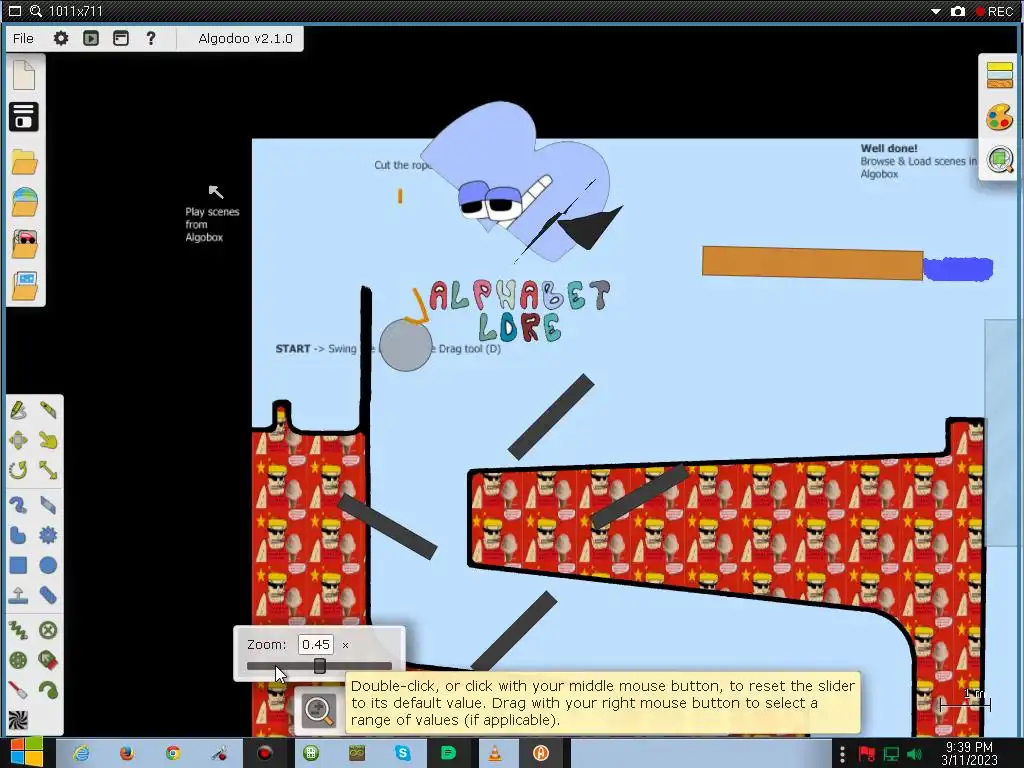Viewport: 1024px width, 768px height.
Task: Click the window layout icon in menu bar
Action: 121,39
